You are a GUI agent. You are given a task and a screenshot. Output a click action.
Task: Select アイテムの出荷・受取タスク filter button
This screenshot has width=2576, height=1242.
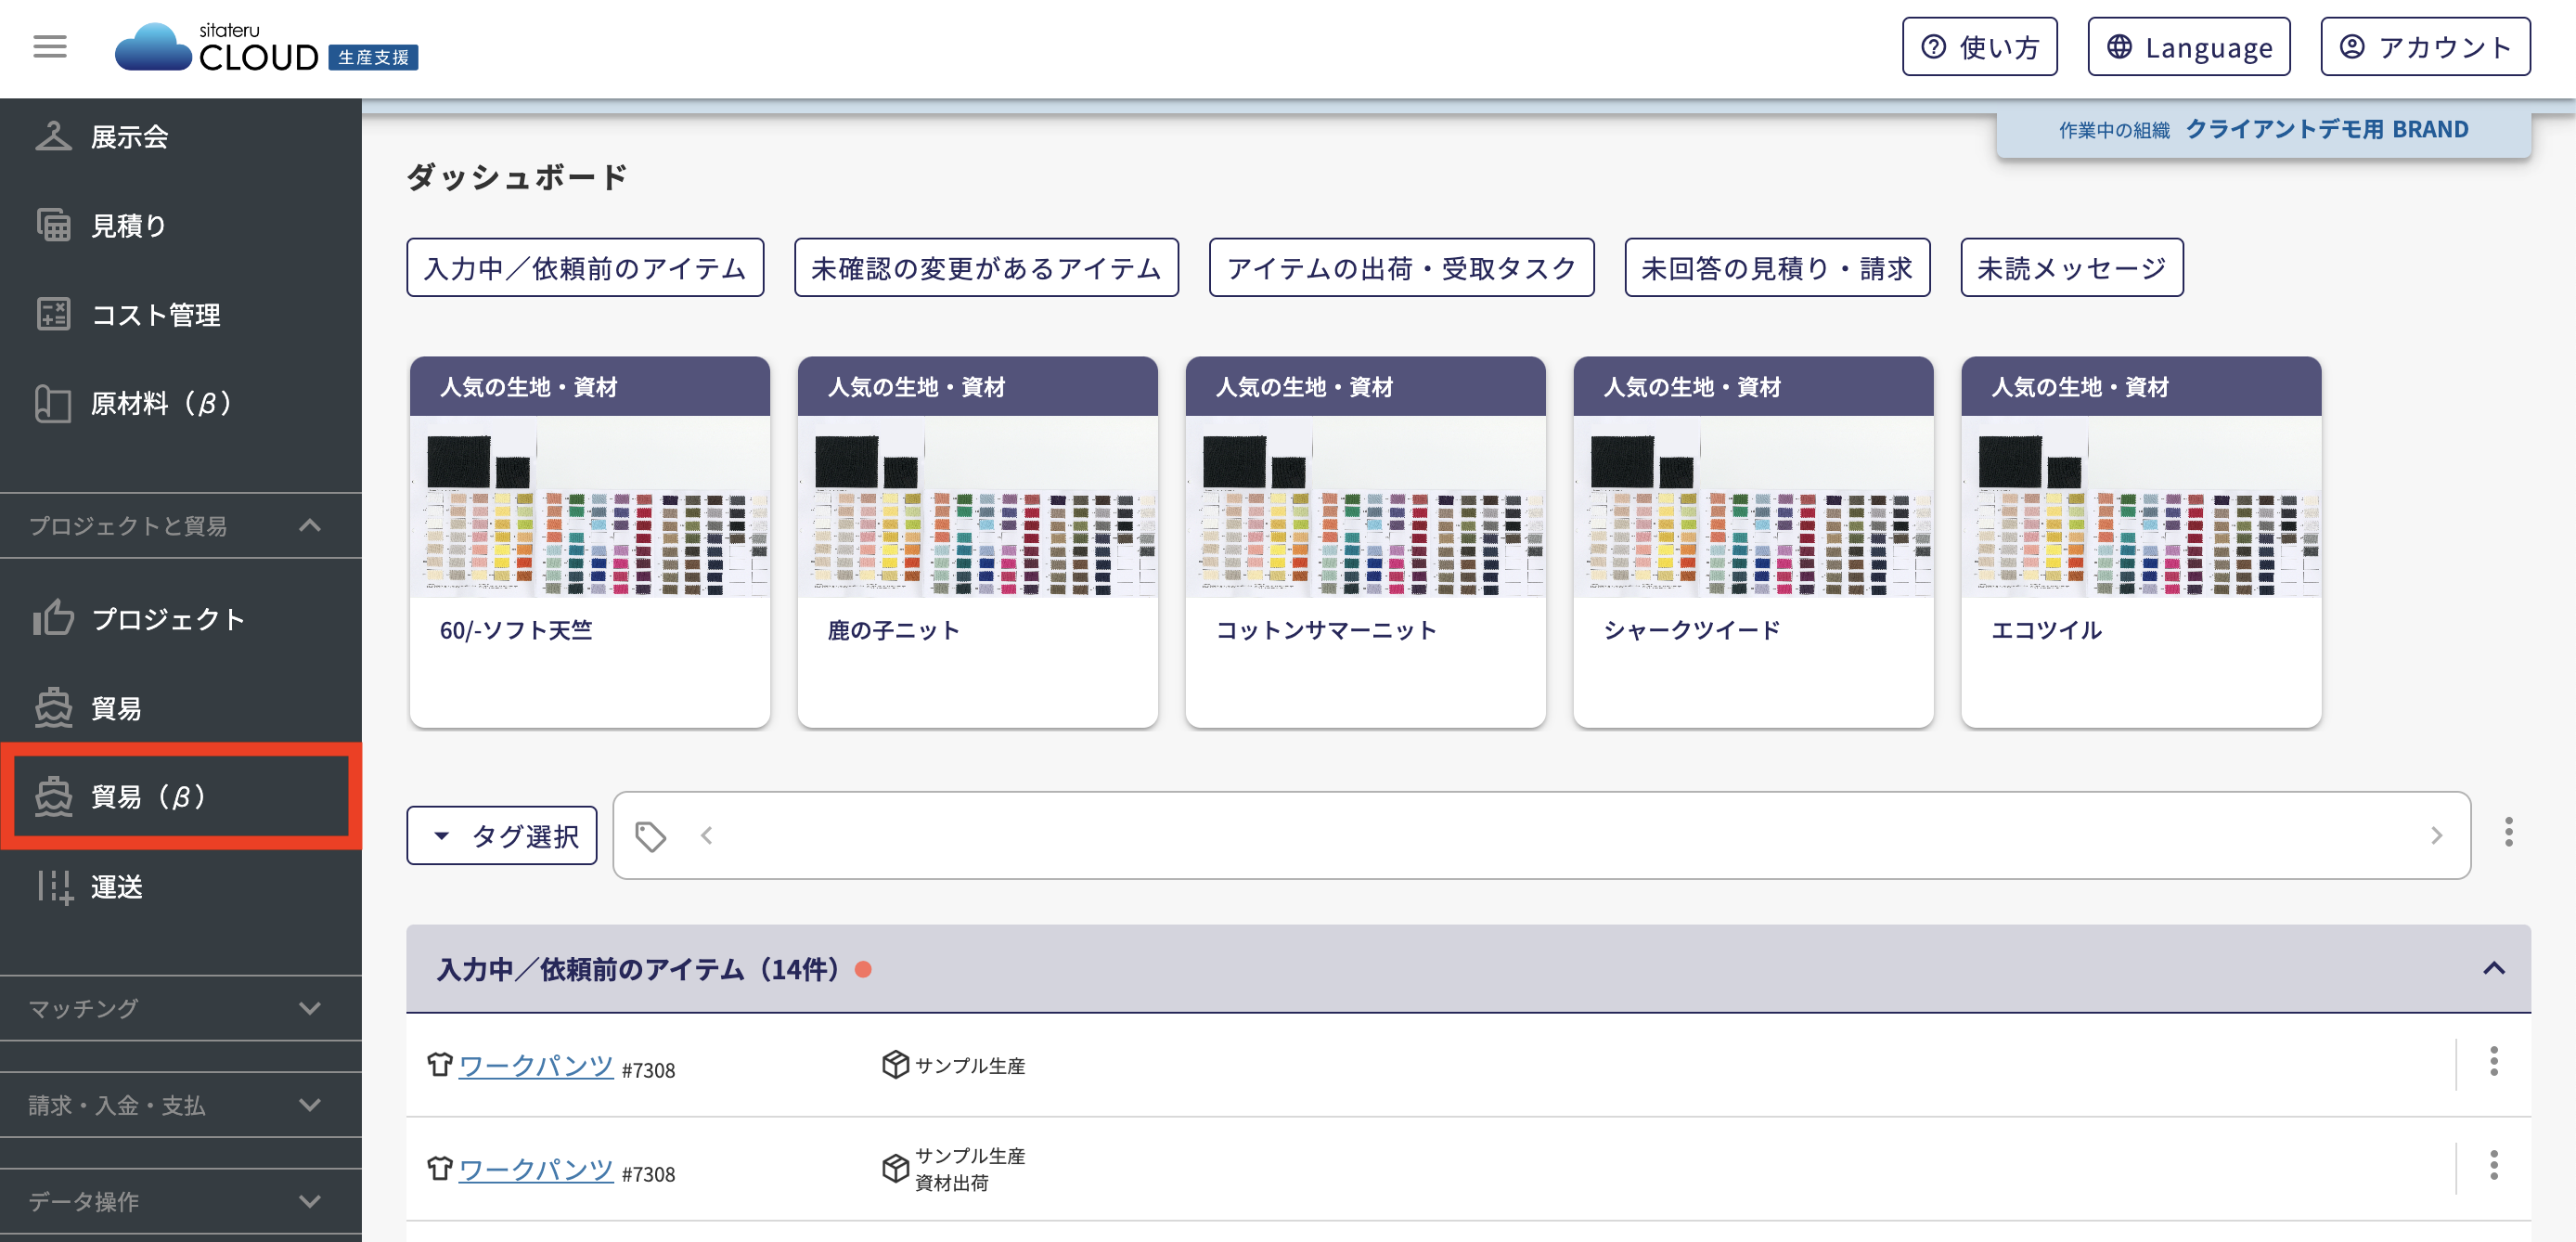[1401, 268]
